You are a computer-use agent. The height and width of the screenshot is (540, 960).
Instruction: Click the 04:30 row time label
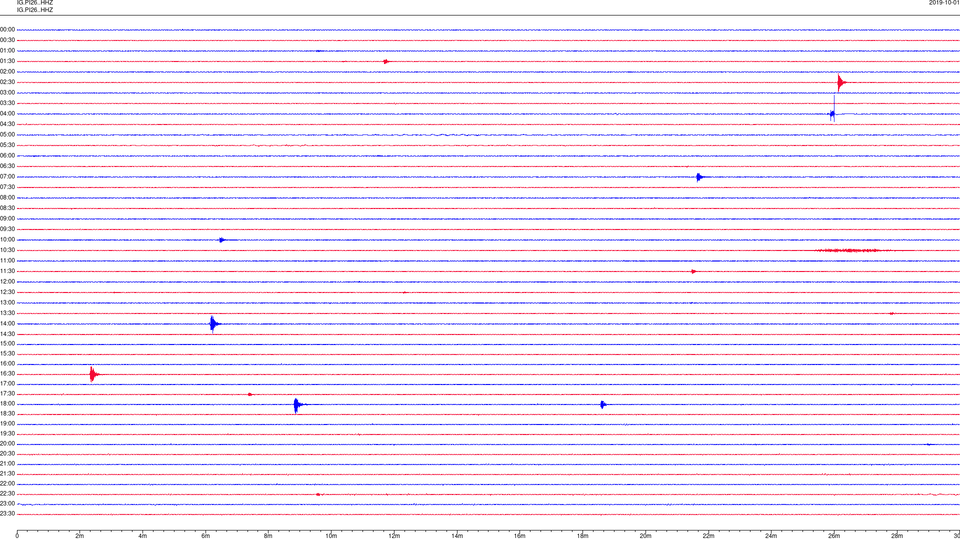7,124
